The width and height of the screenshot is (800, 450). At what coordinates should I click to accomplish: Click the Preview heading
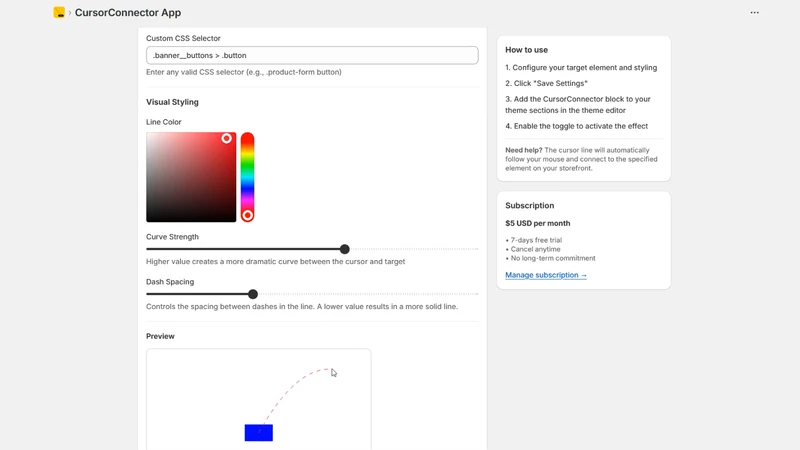(x=160, y=336)
